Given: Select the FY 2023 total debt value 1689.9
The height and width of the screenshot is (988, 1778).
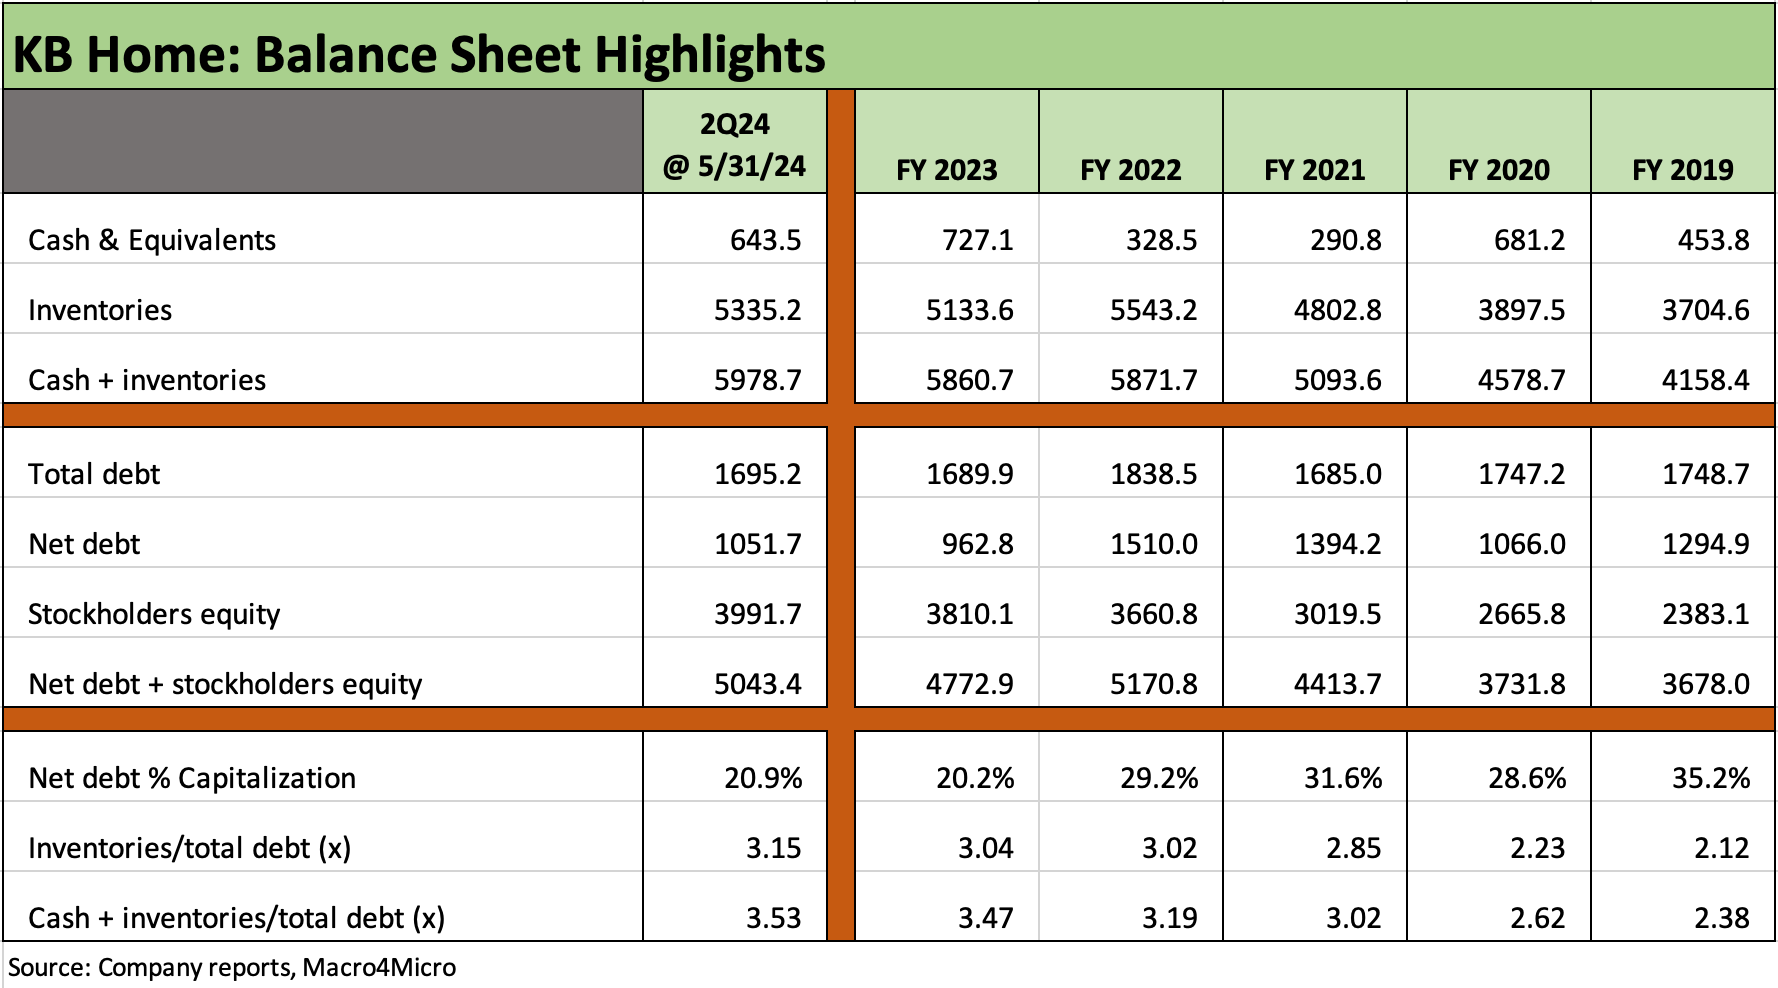Looking at the screenshot, I should tap(969, 474).
